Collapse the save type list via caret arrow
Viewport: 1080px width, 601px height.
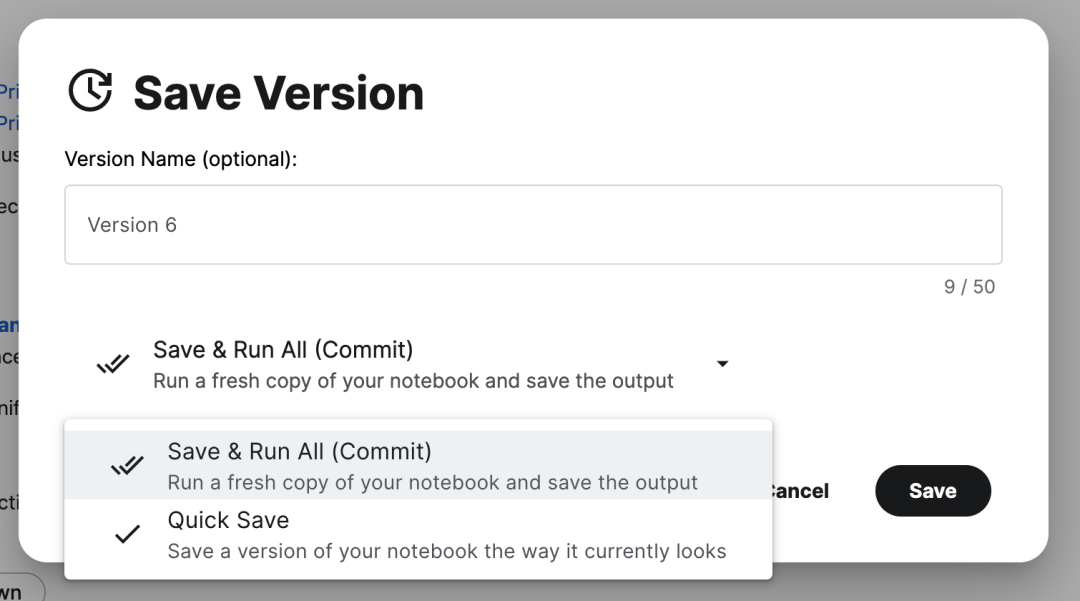(x=723, y=363)
